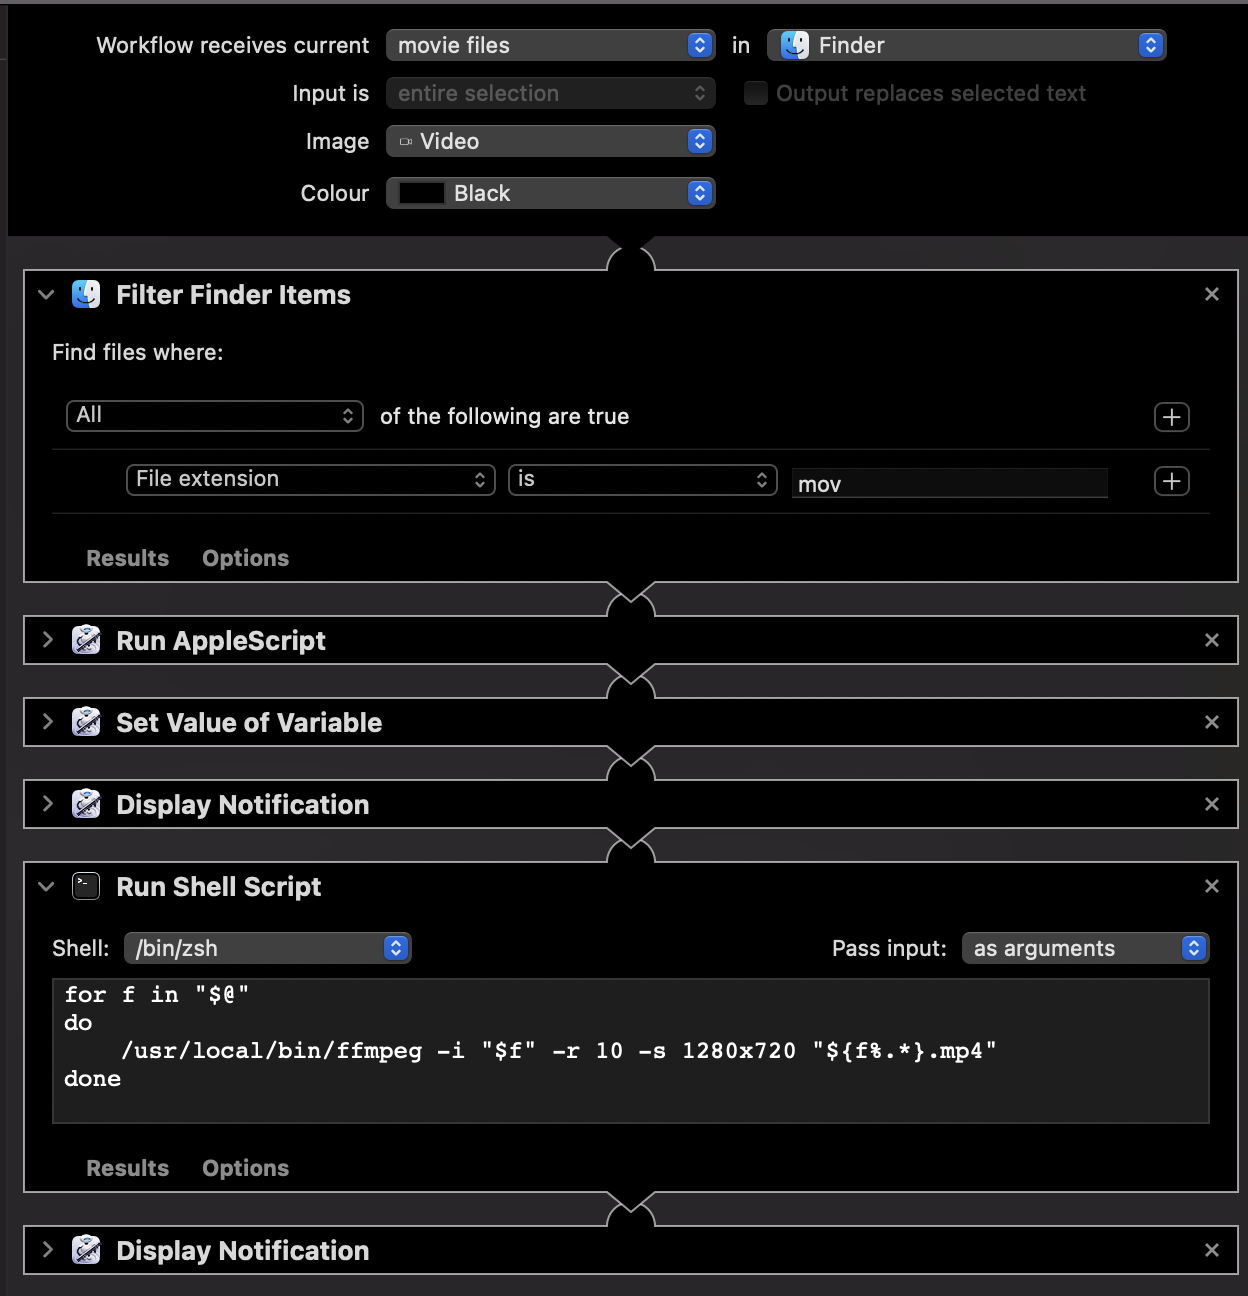Click the Run AppleScript title
Screen dimensions: 1248x1296
[x=221, y=641]
